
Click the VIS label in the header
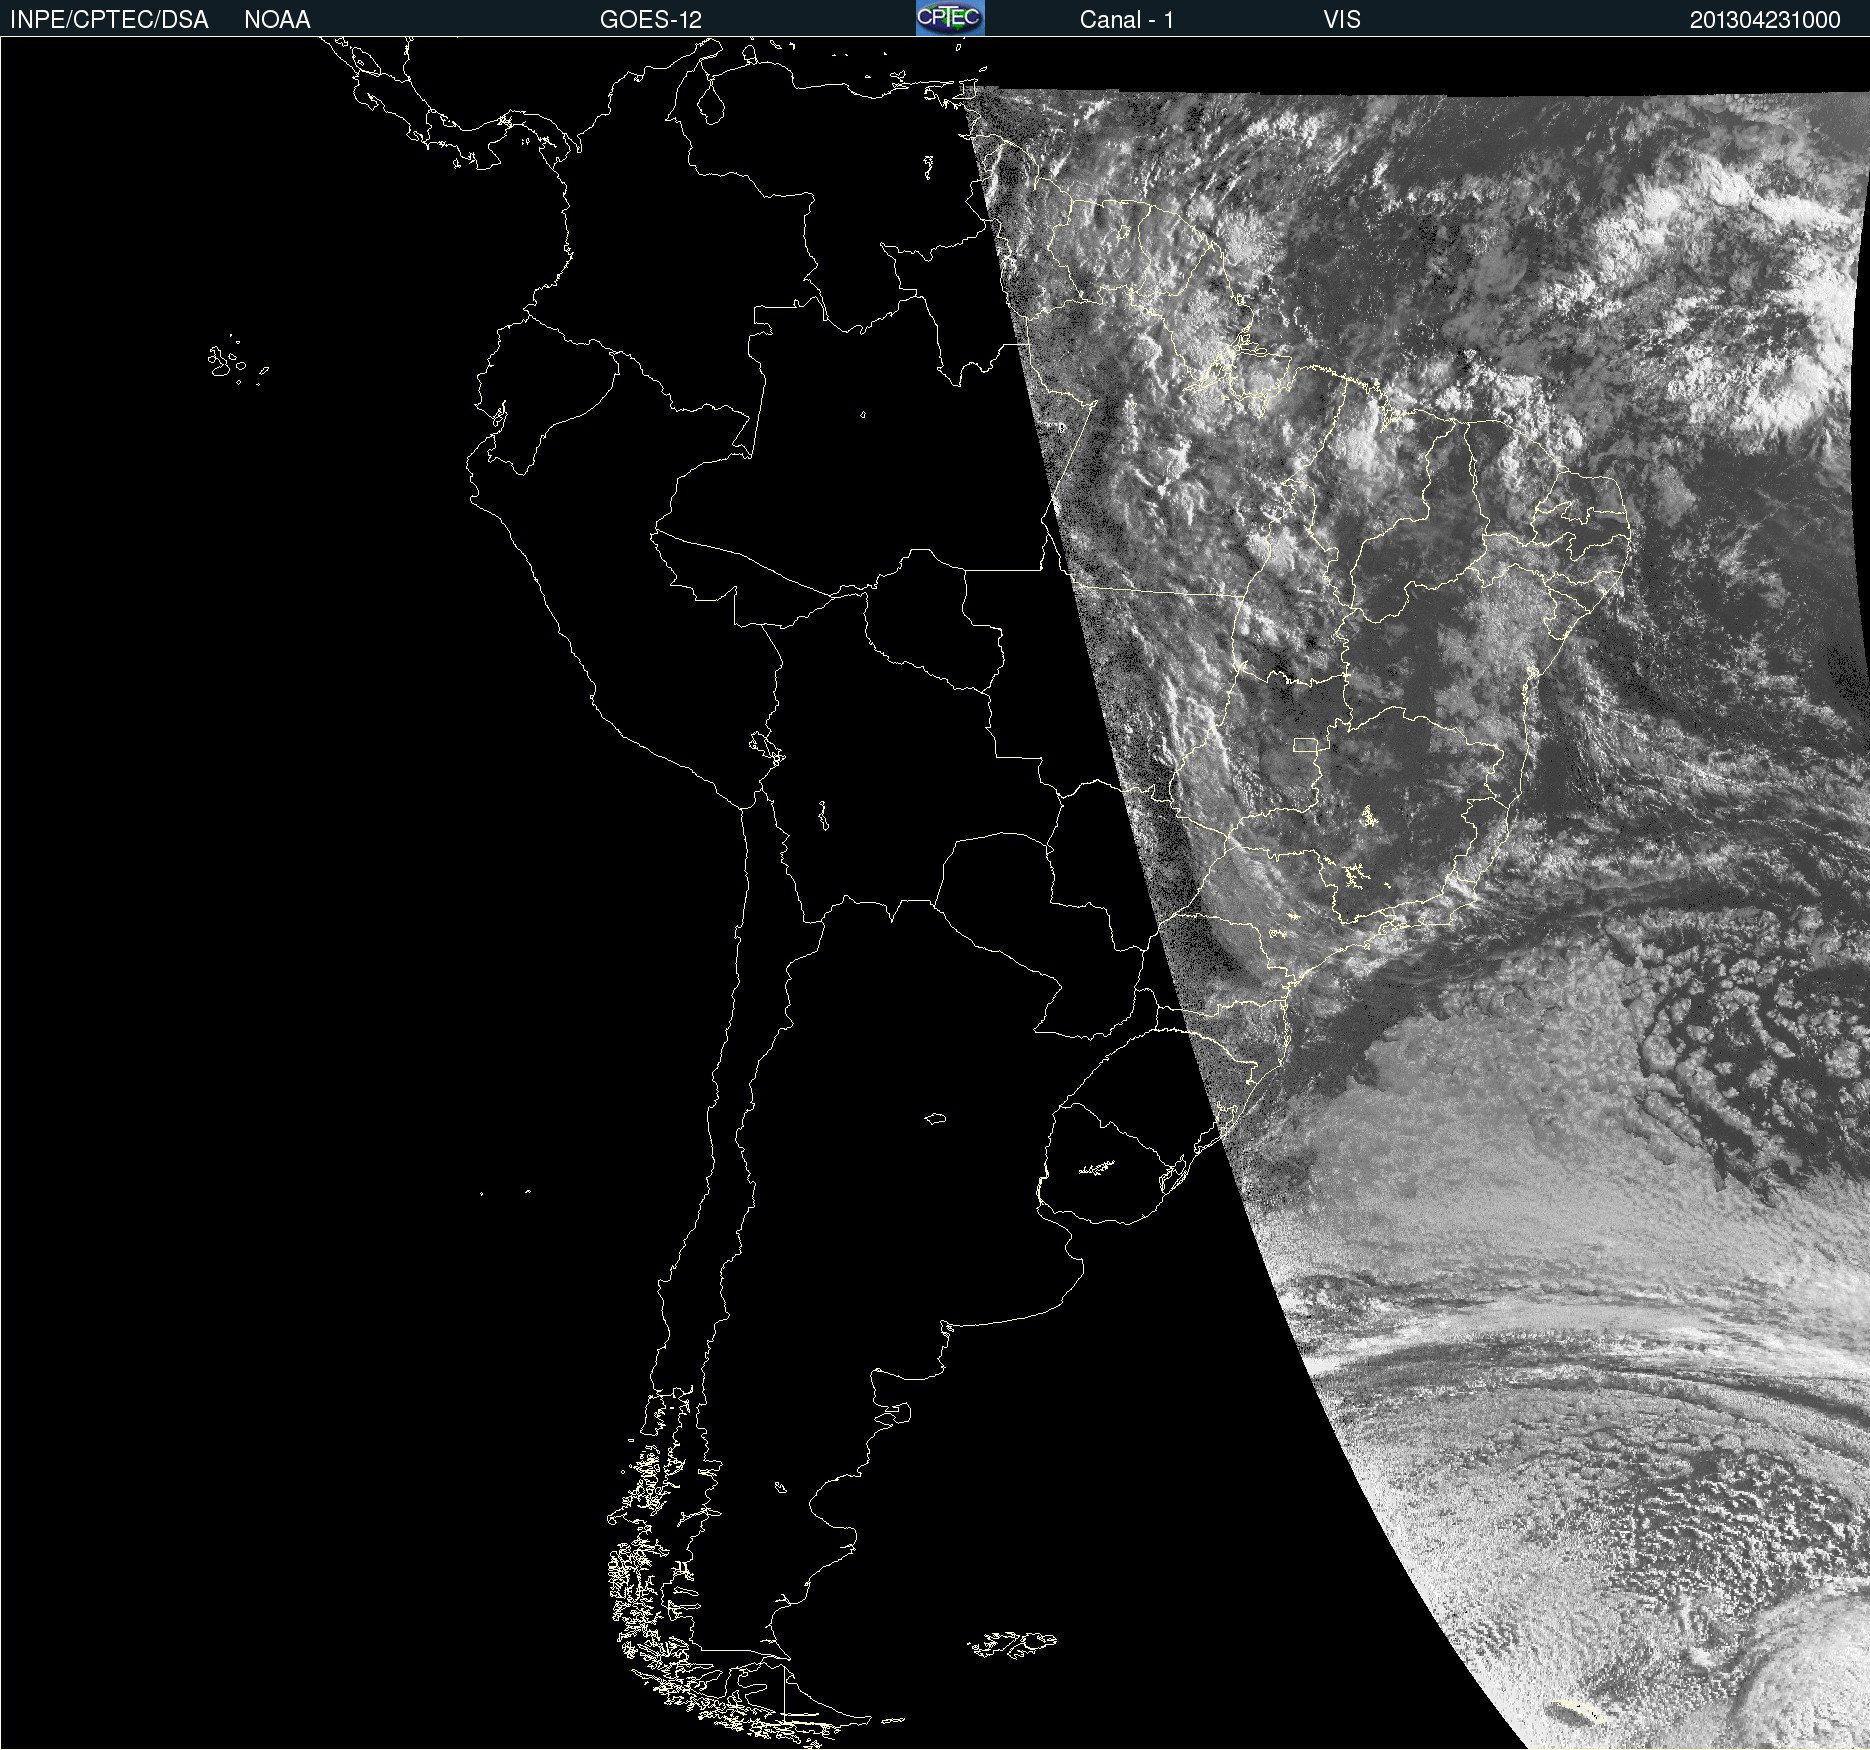click(1342, 20)
